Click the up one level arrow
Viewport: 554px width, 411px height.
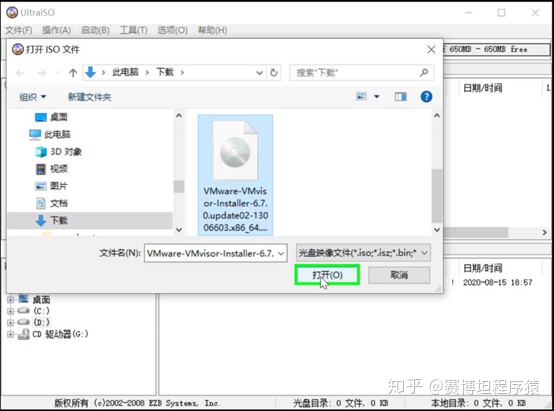(x=73, y=73)
